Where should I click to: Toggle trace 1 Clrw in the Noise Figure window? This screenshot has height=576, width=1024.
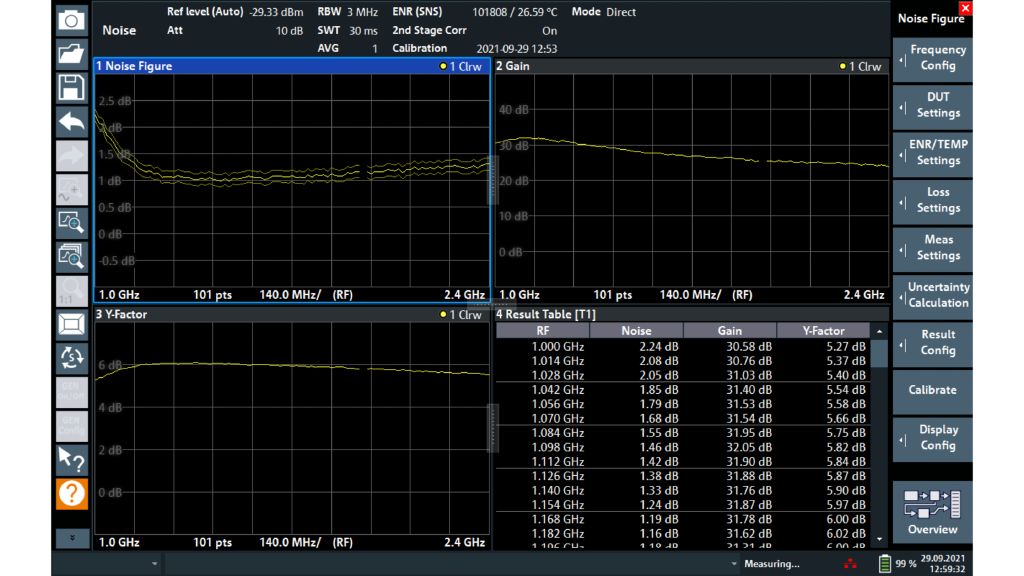pyautogui.click(x=463, y=66)
